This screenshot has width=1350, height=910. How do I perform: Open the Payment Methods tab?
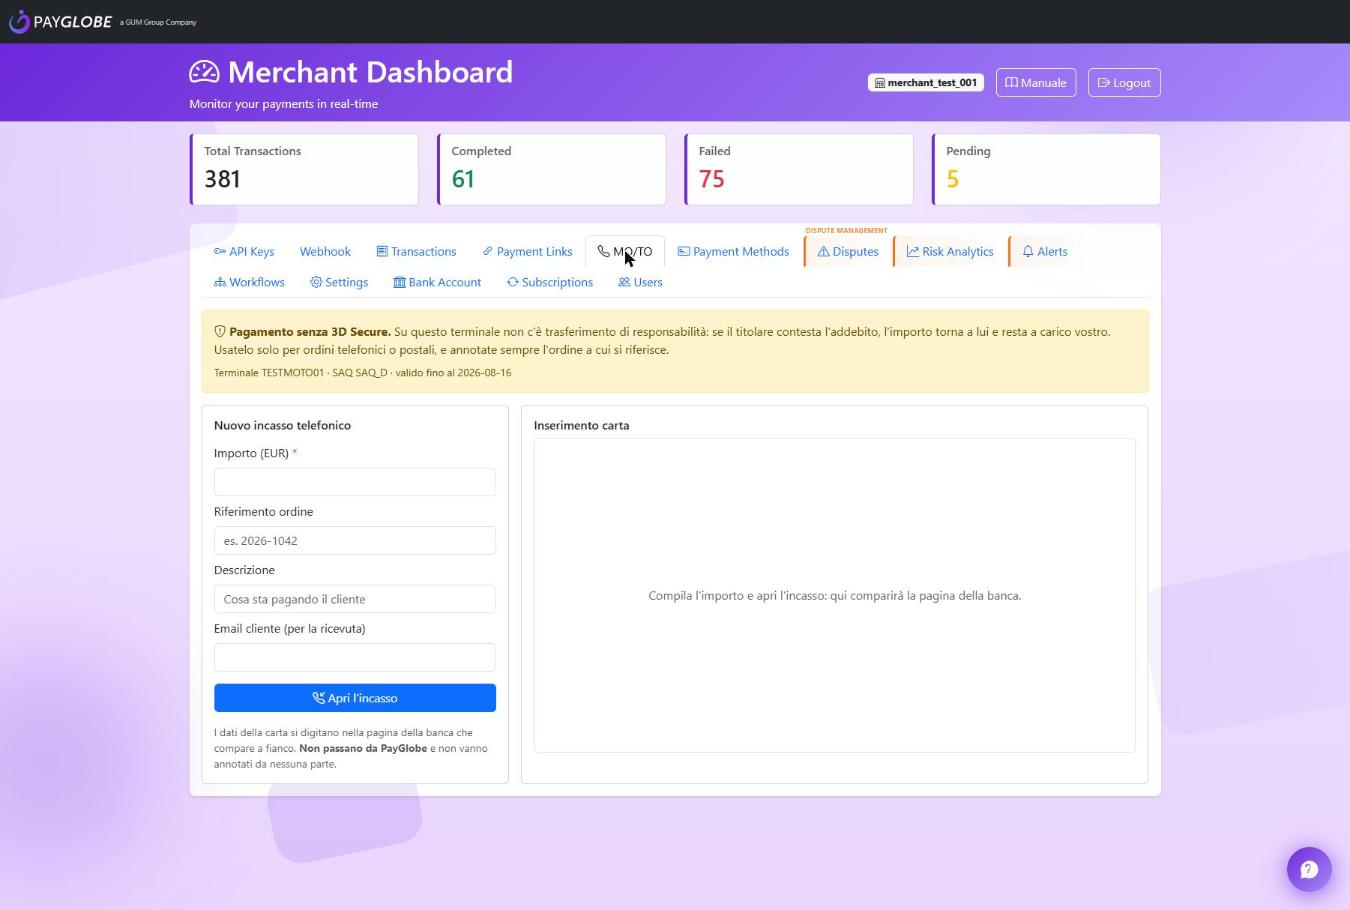tap(733, 252)
